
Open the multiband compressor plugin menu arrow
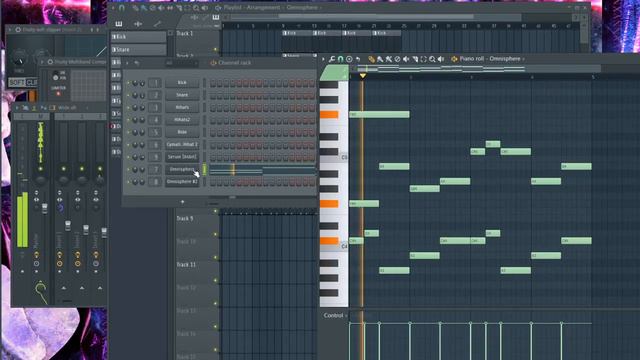[x=42, y=62]
